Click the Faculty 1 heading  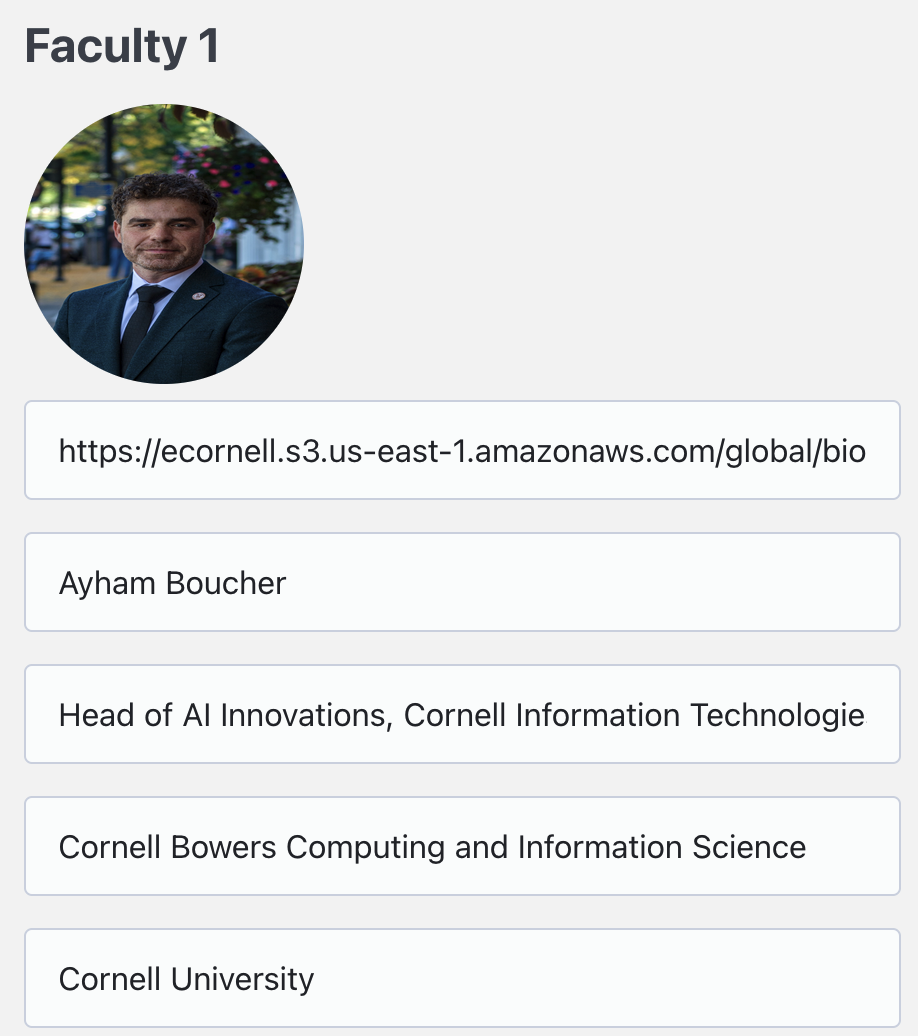(122, 47)
